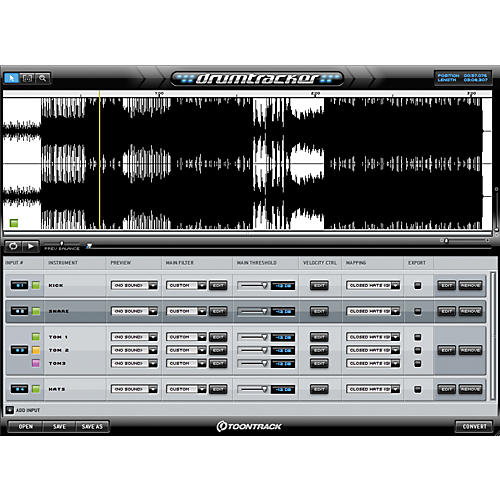Select the magnifier zoom tool
The width and height of the screenshot is (500, 500).
42,78
